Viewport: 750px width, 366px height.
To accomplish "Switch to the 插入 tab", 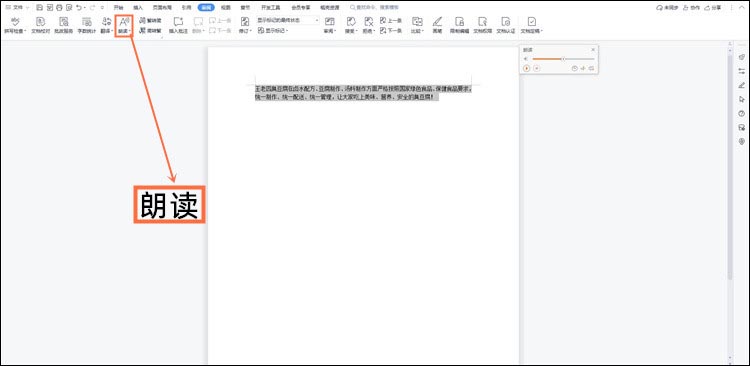I will point(138,8).
